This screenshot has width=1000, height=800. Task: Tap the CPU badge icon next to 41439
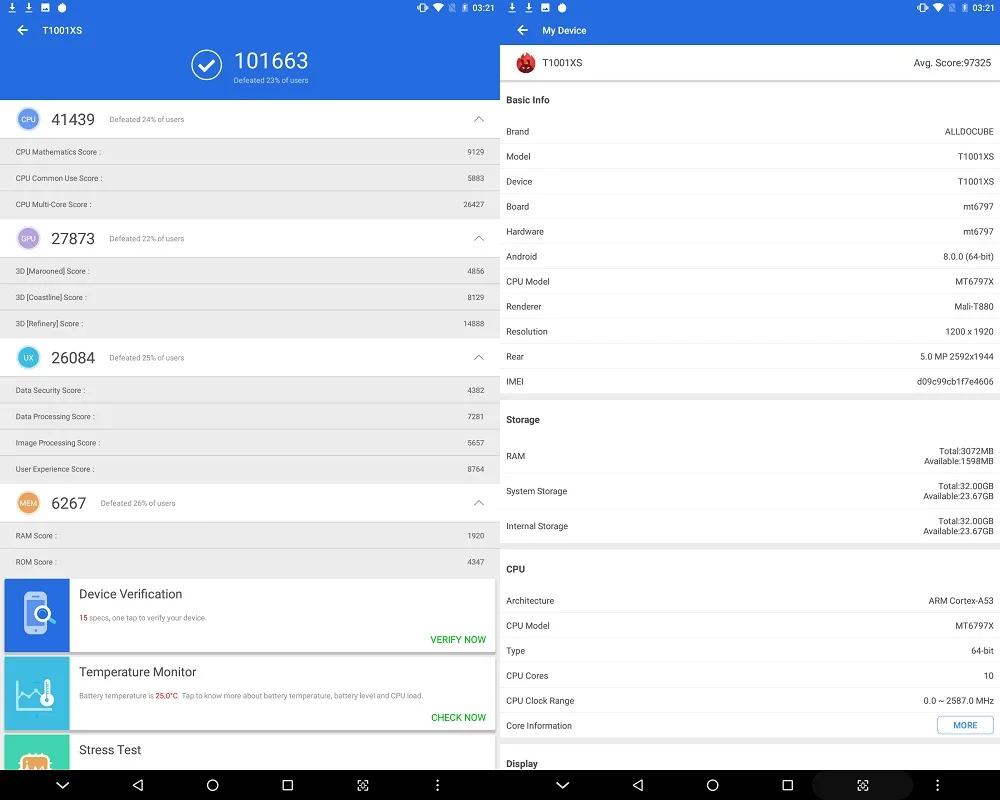28,119
